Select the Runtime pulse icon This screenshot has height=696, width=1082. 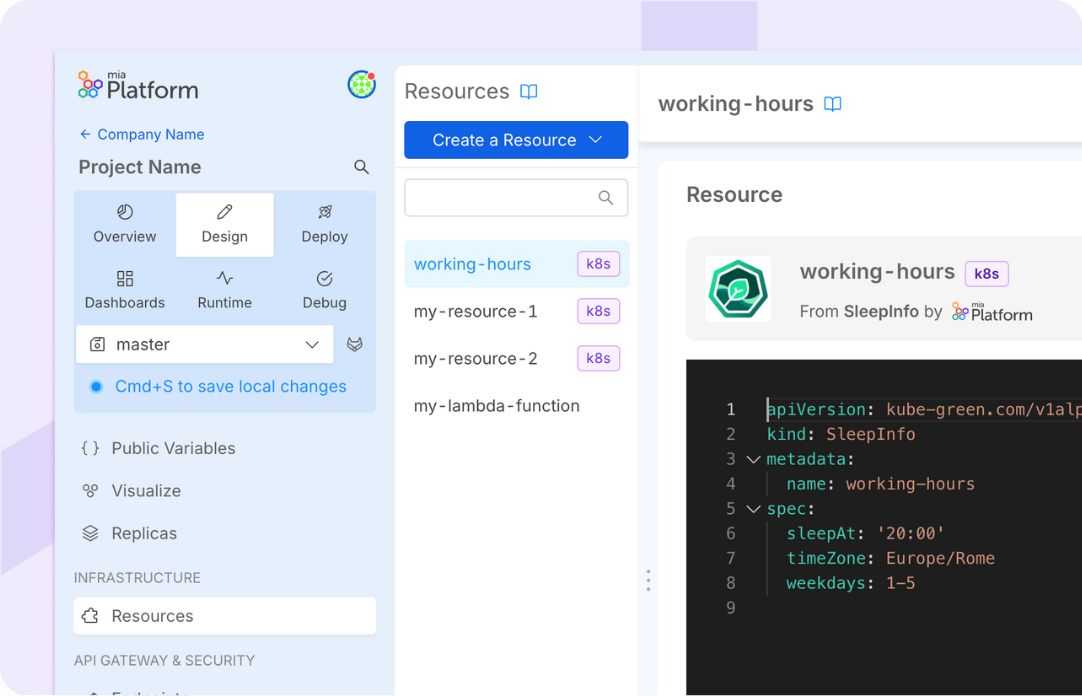tap(224, 278)
